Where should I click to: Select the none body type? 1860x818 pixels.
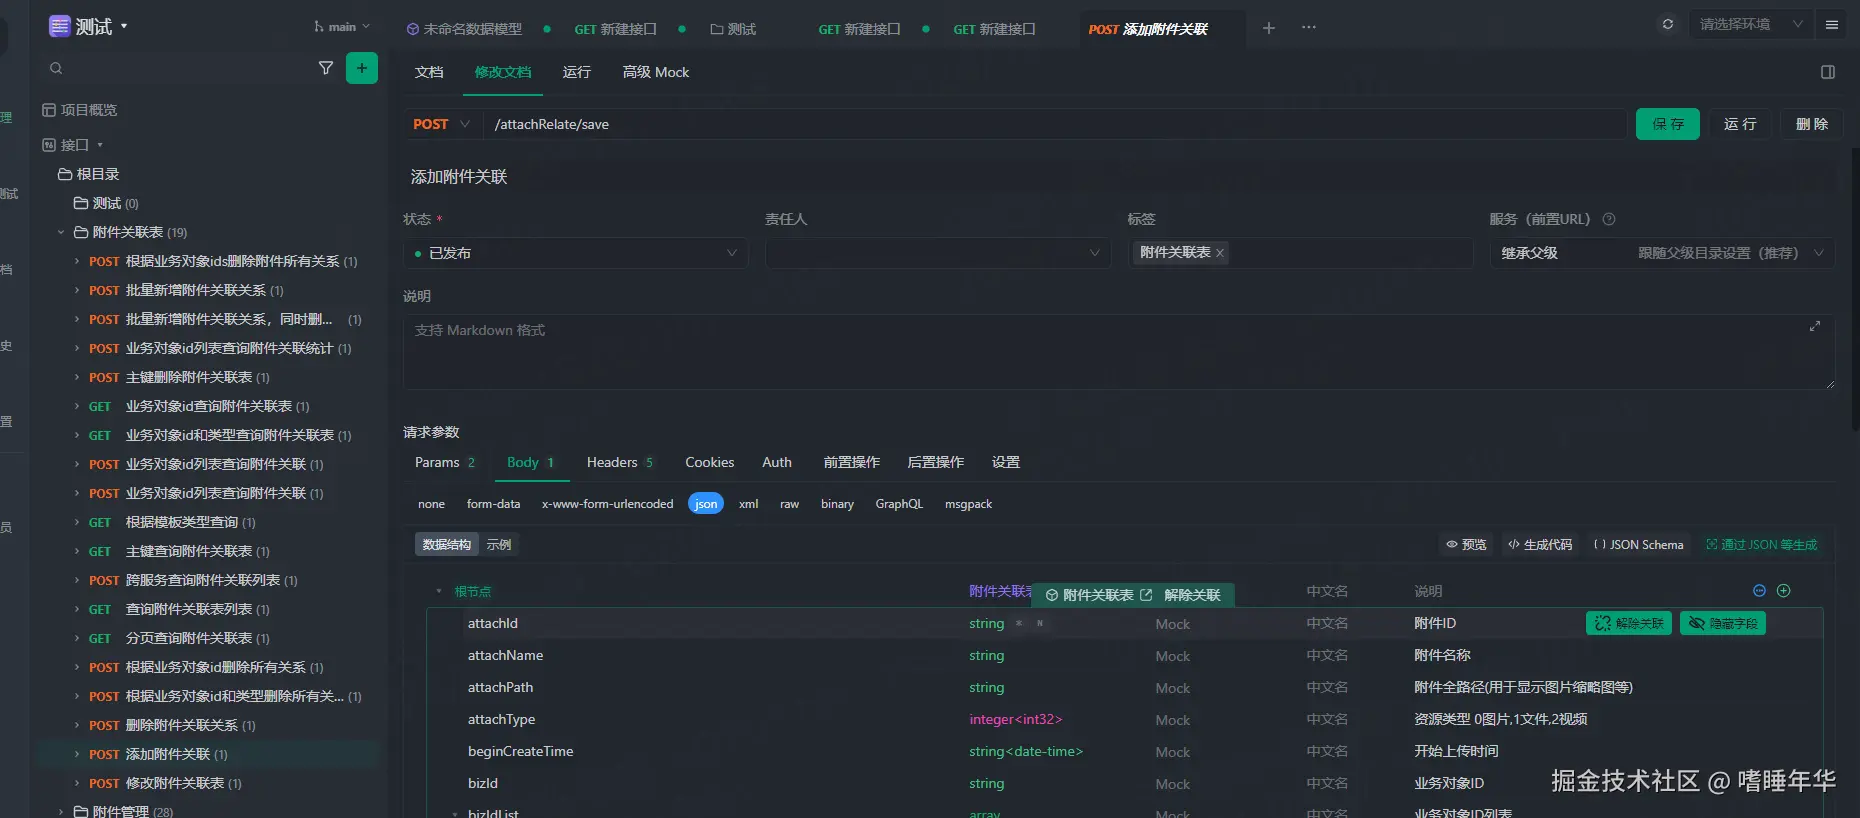pyautogui.click(x=431, y=504)
